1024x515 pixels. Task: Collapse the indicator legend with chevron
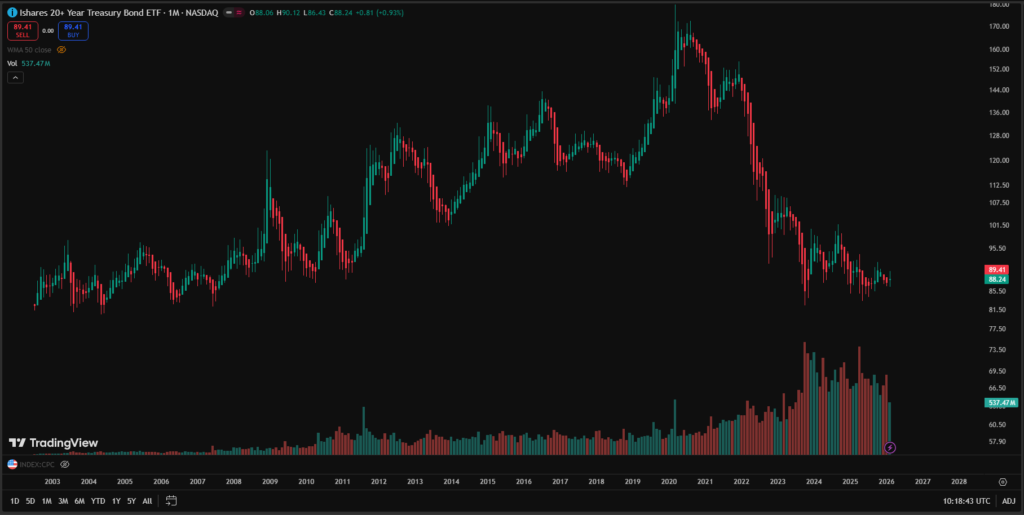point(16,77)
